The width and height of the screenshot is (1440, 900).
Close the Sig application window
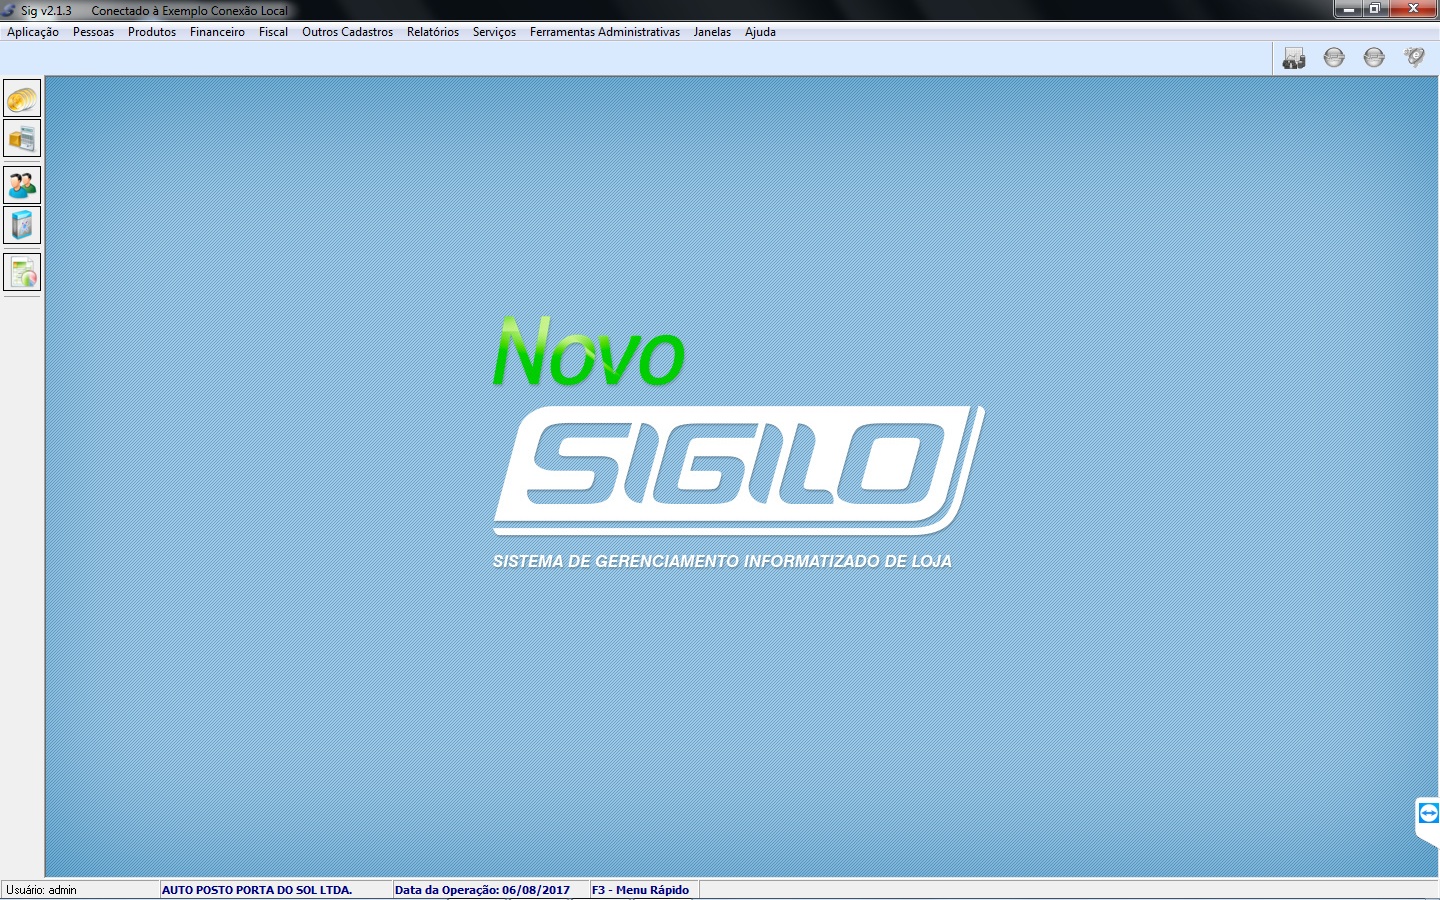(x=1414, y=9)
